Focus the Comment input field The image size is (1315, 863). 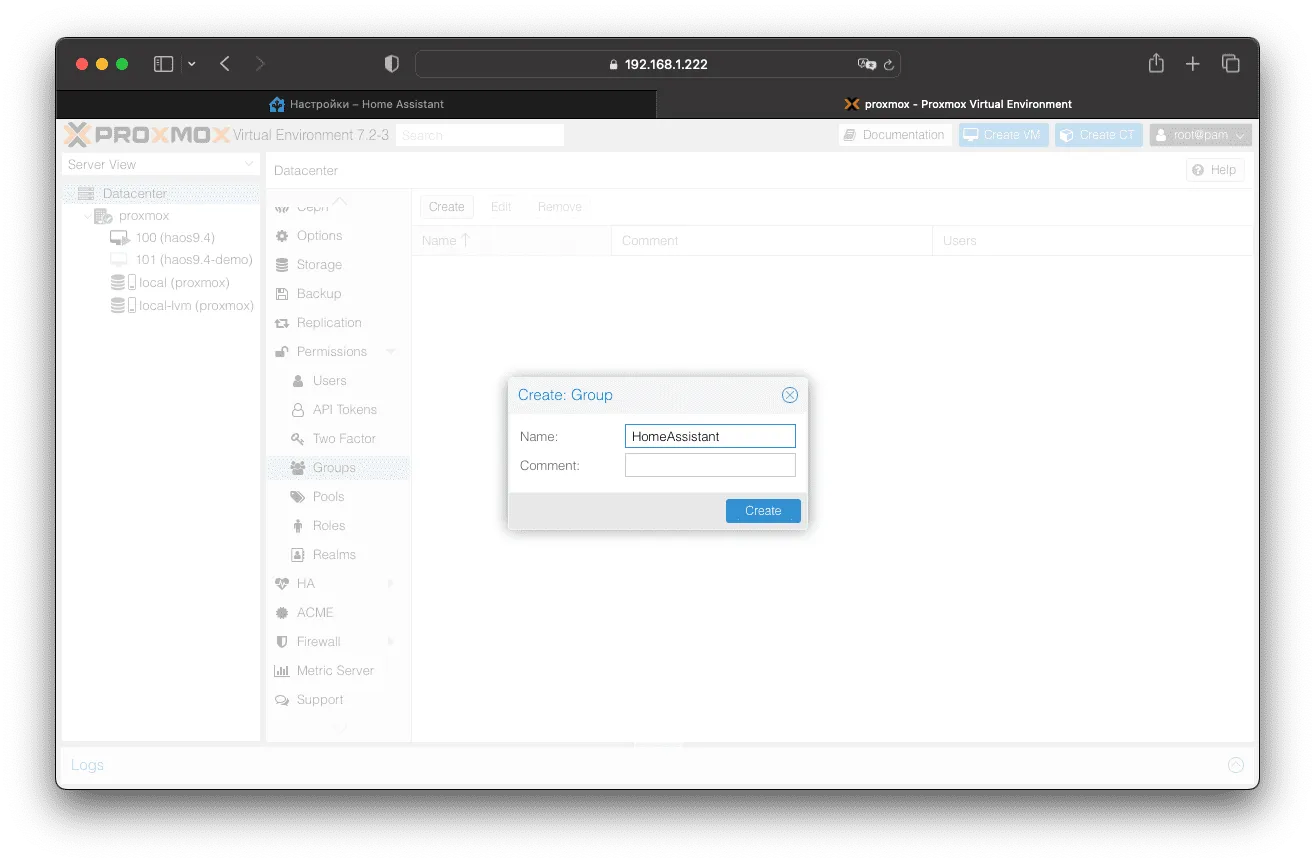710,465
